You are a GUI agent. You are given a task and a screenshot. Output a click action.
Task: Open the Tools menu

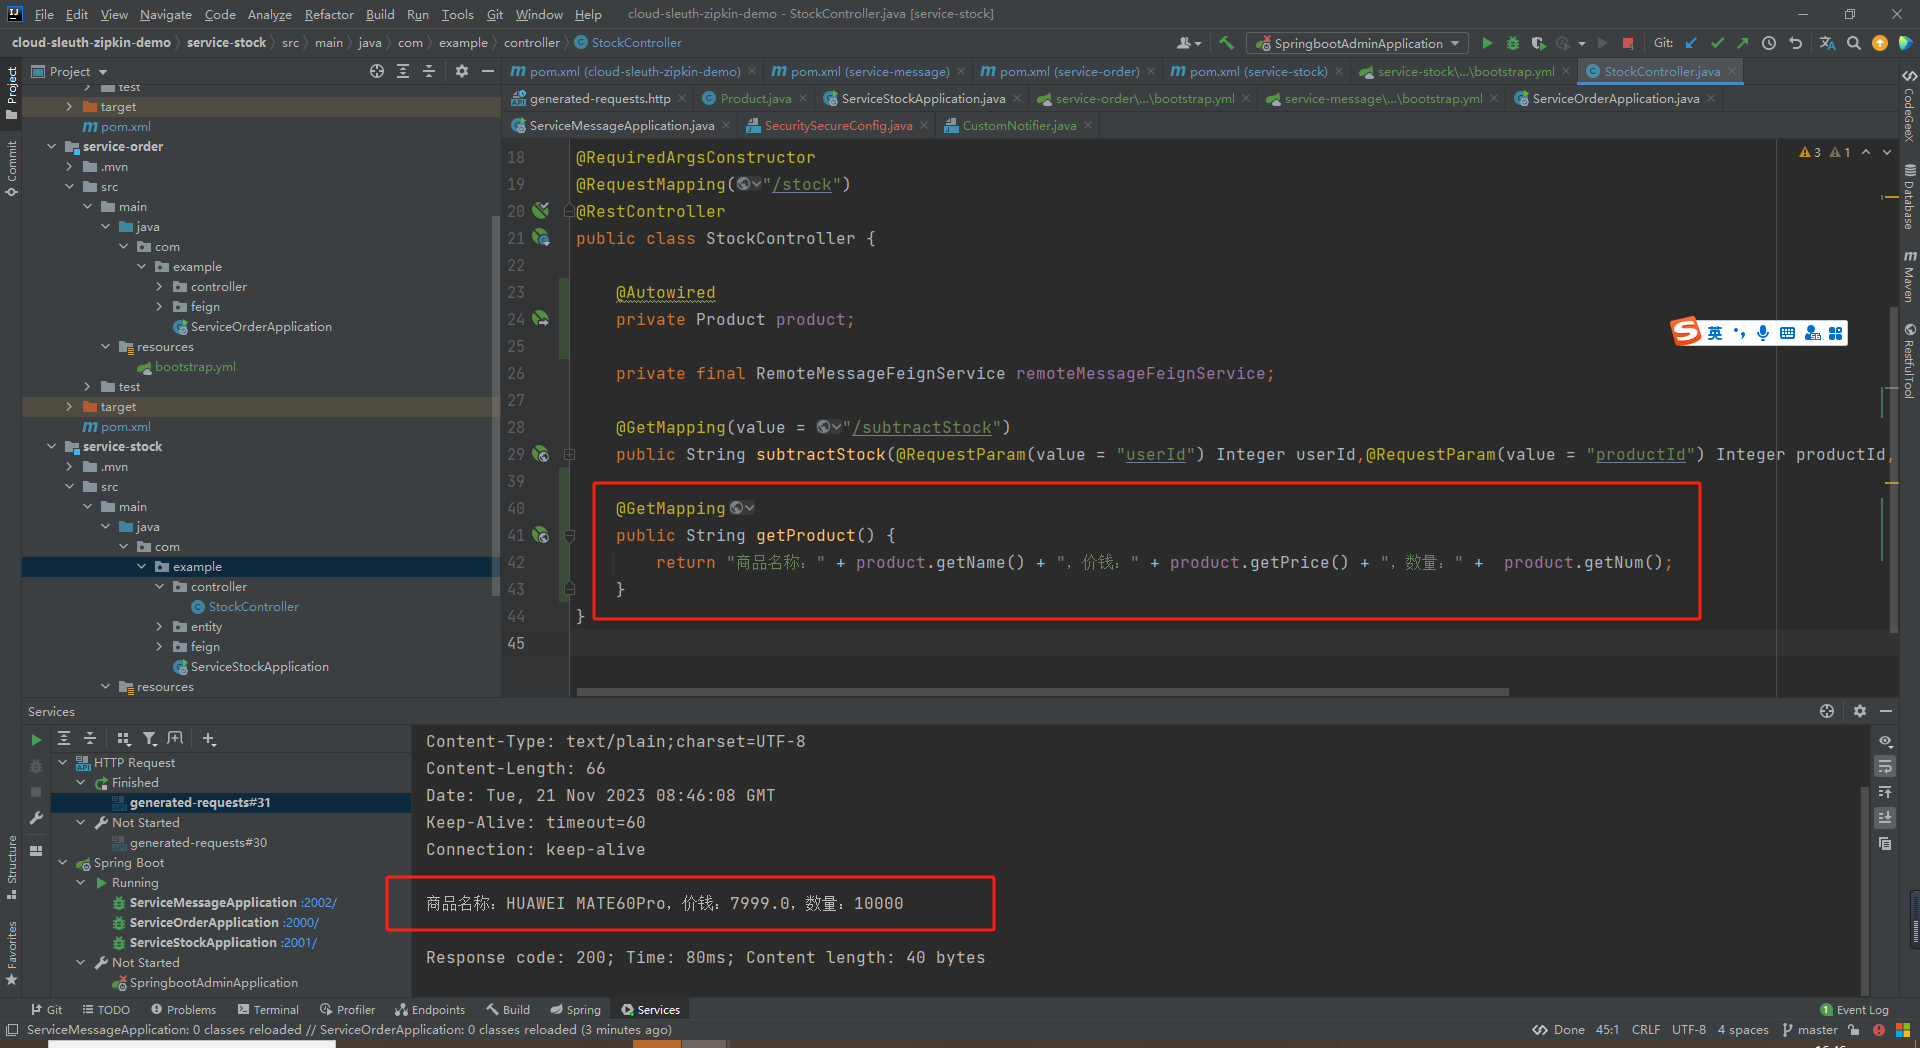[457, 14]
